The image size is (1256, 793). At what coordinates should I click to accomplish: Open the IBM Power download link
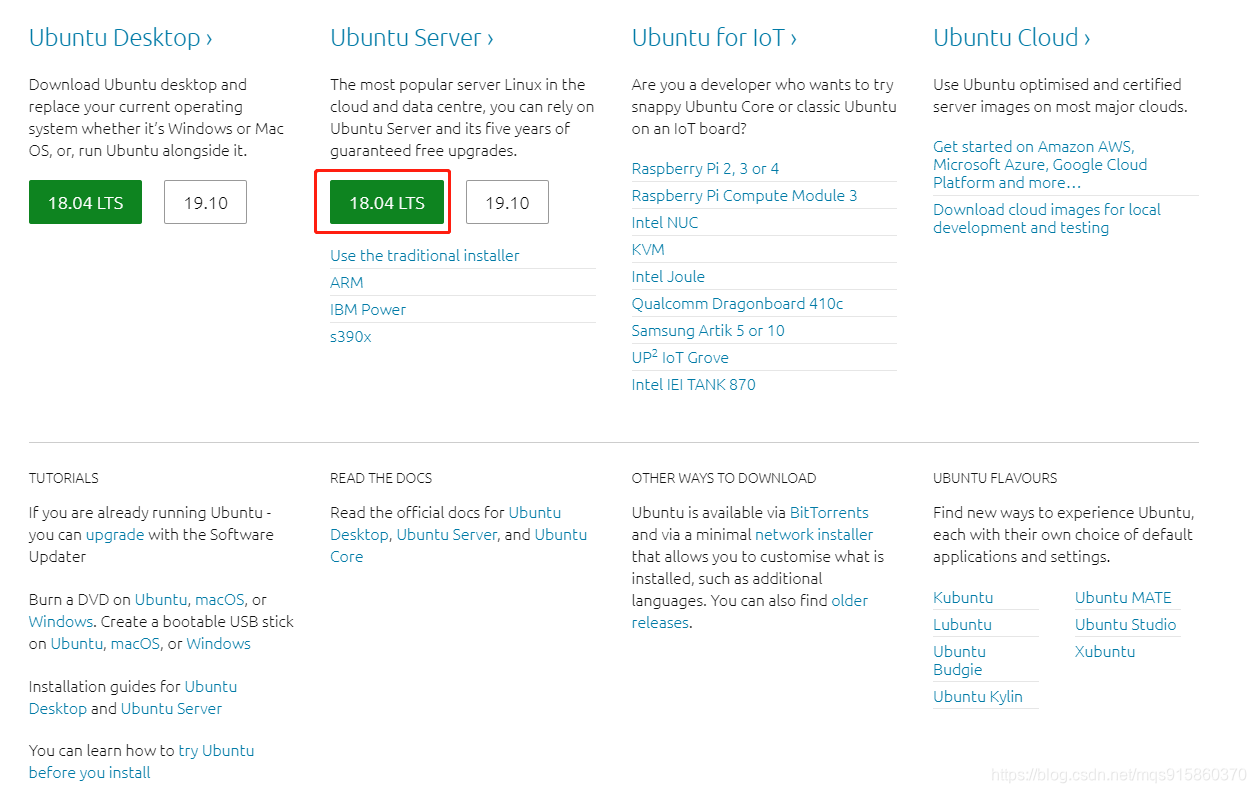click(x=368, y=310)
